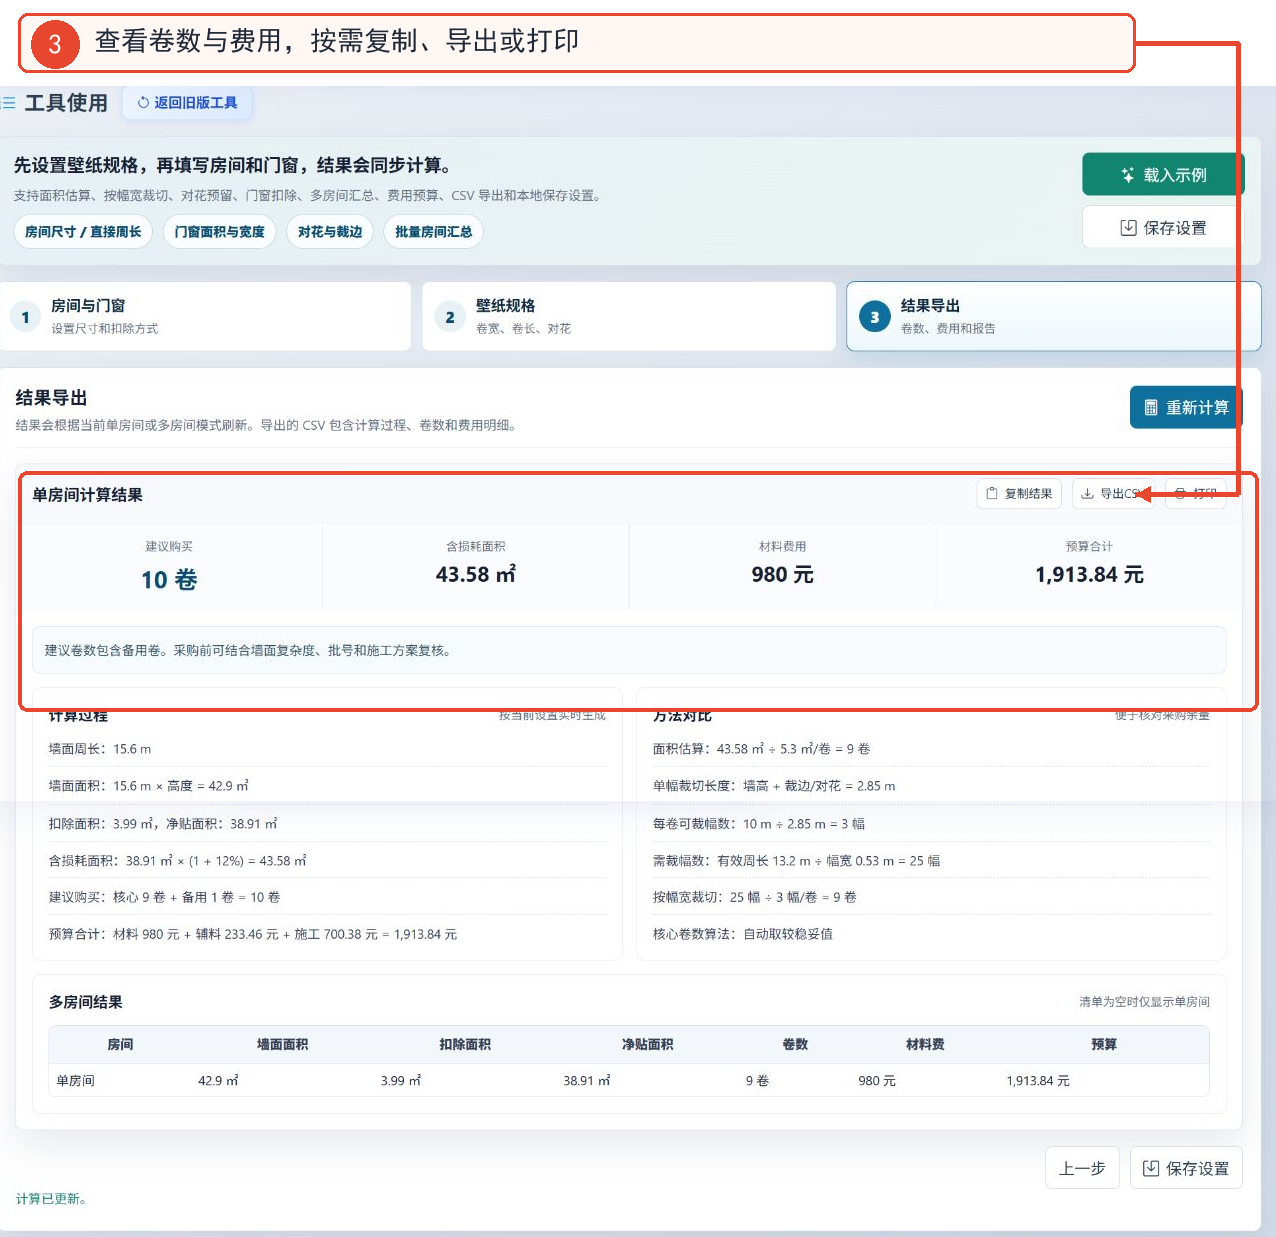The width and height of the screenshot is (1276, 1237).
Task: Click the 需裁幅数 line
Action: pos(796,861)
